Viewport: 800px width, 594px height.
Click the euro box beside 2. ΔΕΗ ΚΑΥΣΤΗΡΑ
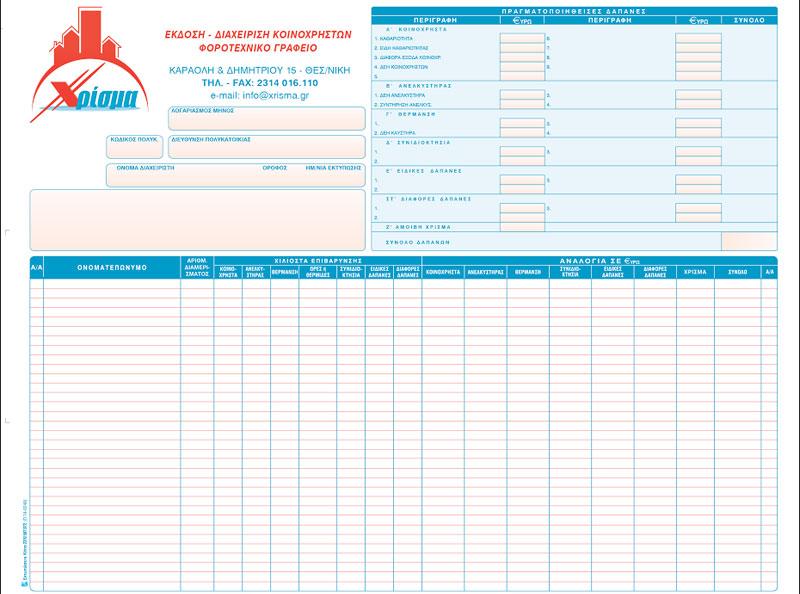coord(522,133)
